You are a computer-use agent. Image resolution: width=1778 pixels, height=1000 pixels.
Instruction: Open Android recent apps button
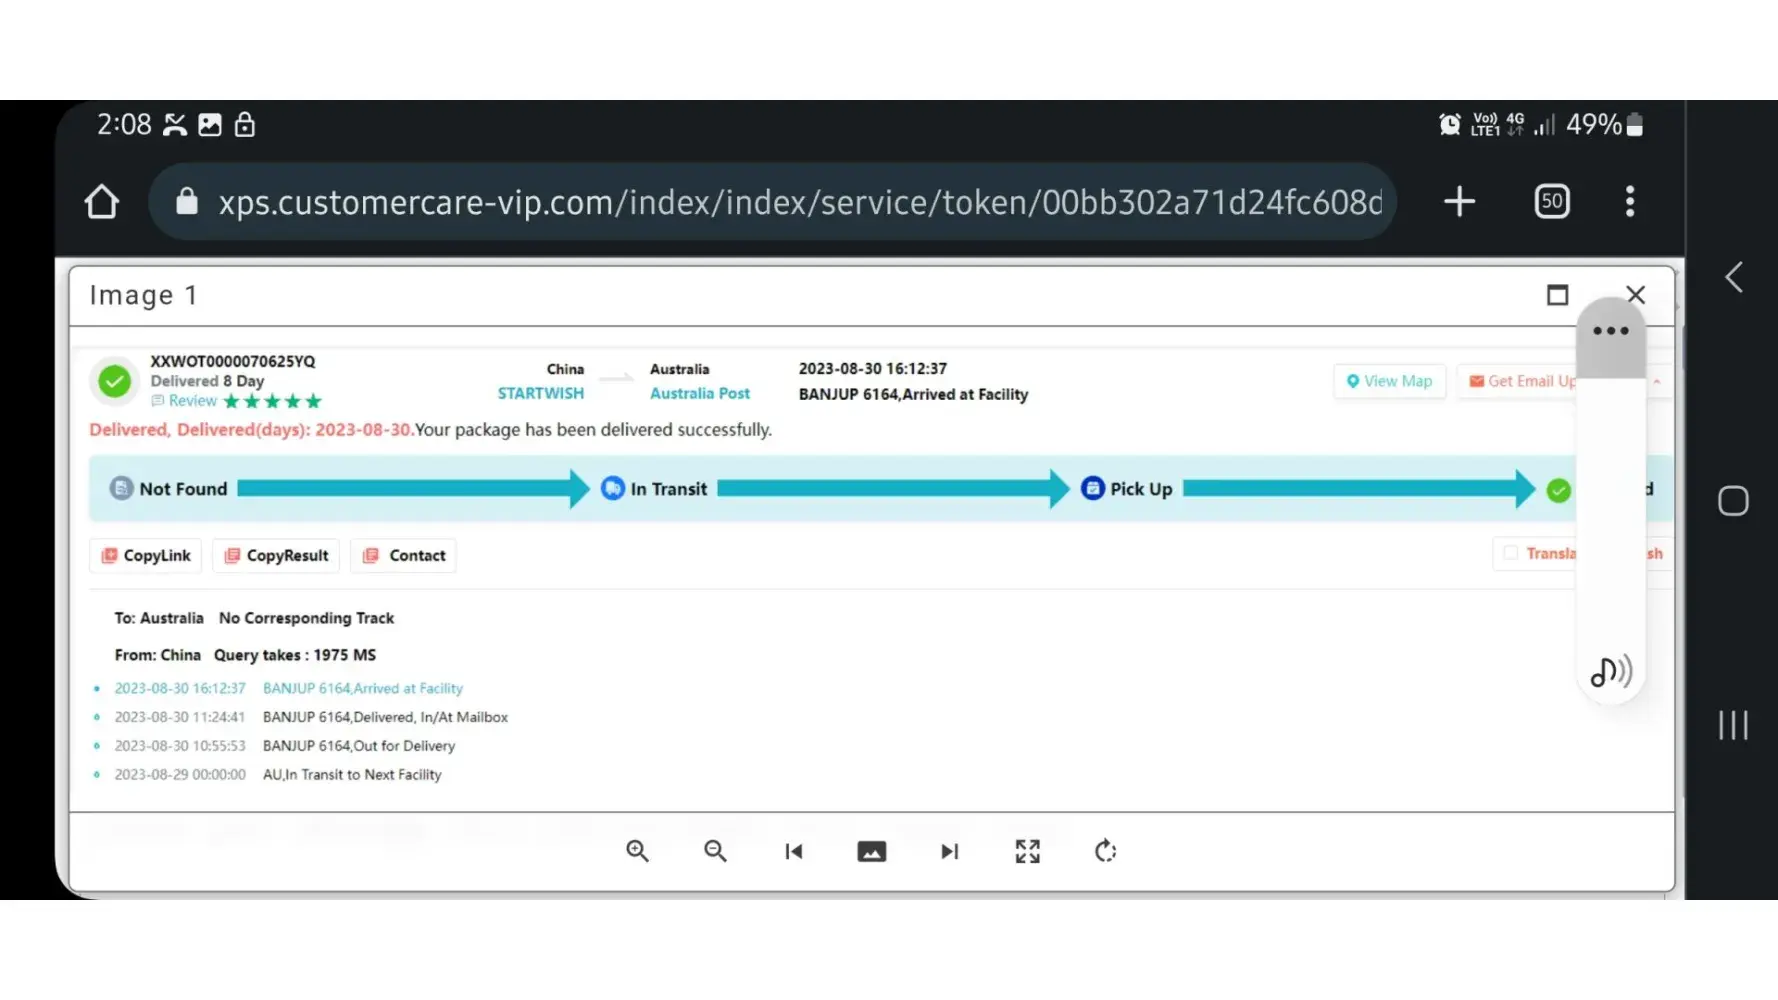click(1733, 725)
